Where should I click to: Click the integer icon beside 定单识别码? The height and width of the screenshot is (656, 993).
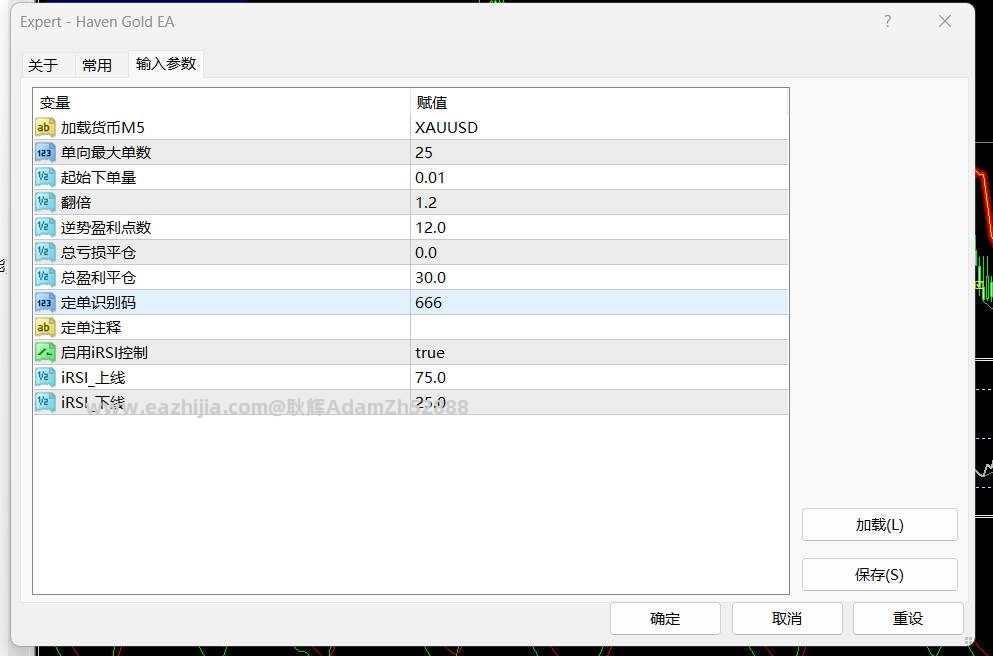[45, 303]
